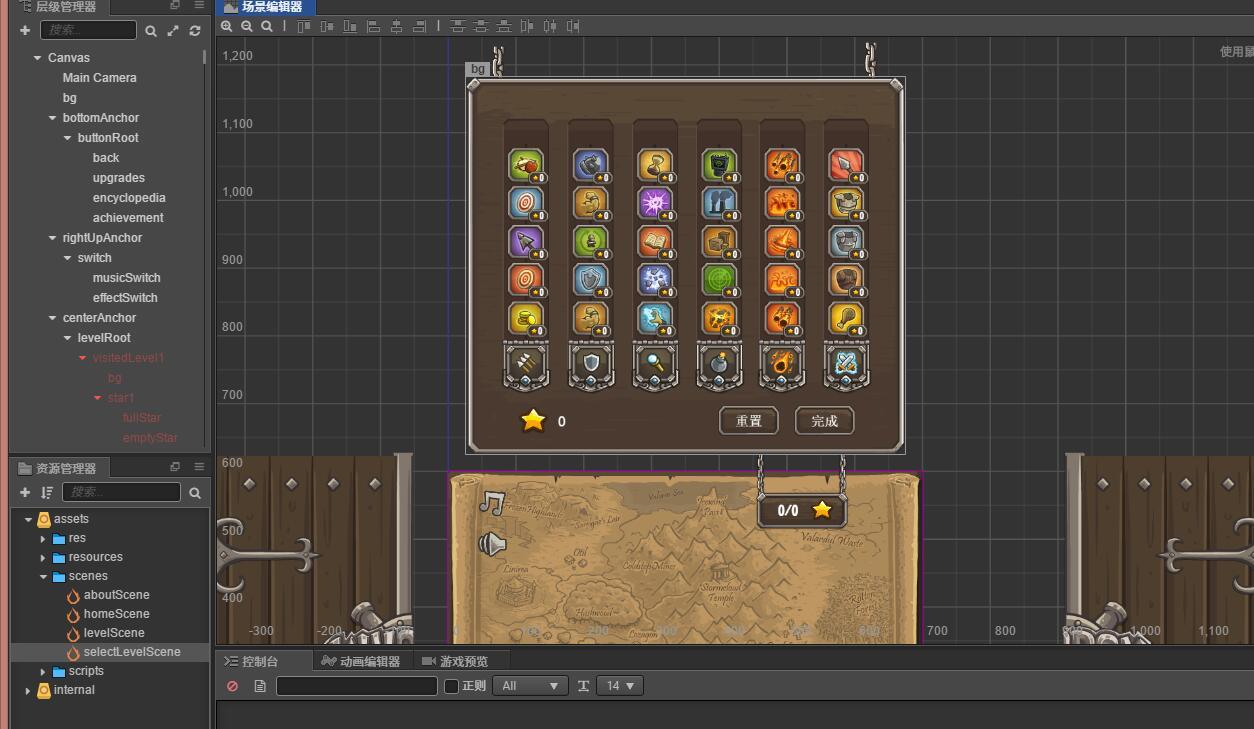
Task: Click the console filter text field
Action: [356, 686]
